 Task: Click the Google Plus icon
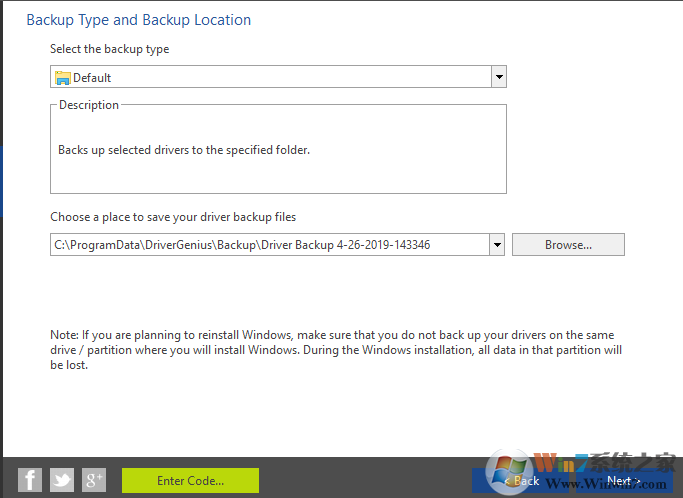[94, 480]
